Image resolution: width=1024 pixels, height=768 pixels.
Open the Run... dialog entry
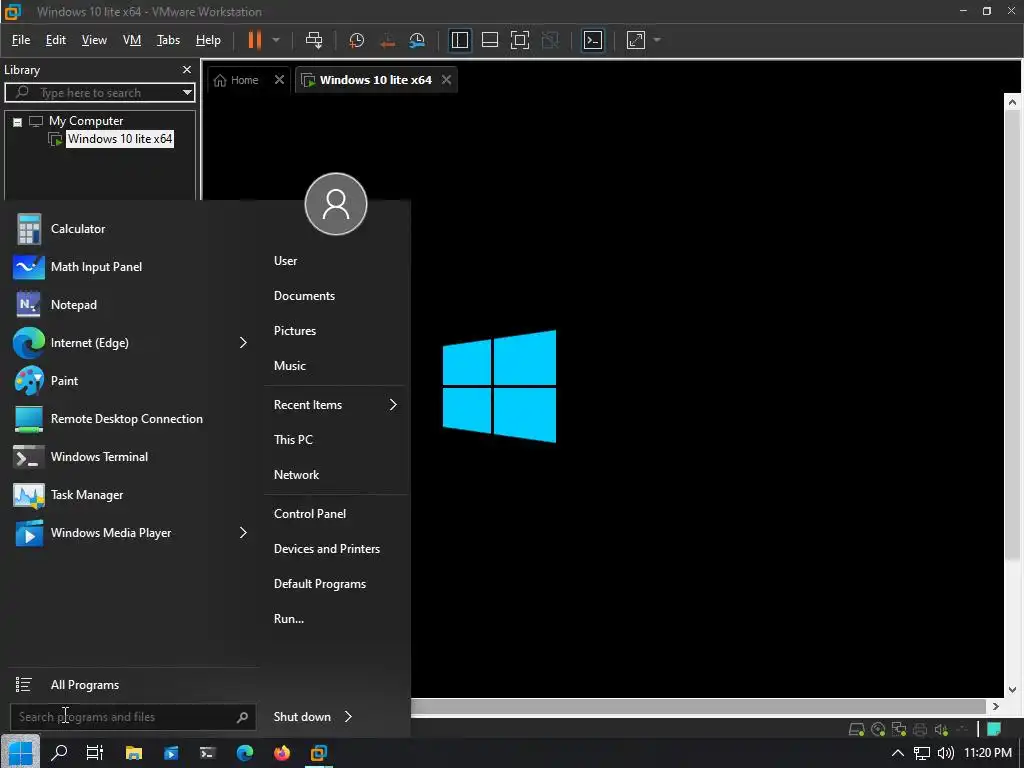[289, 618]
